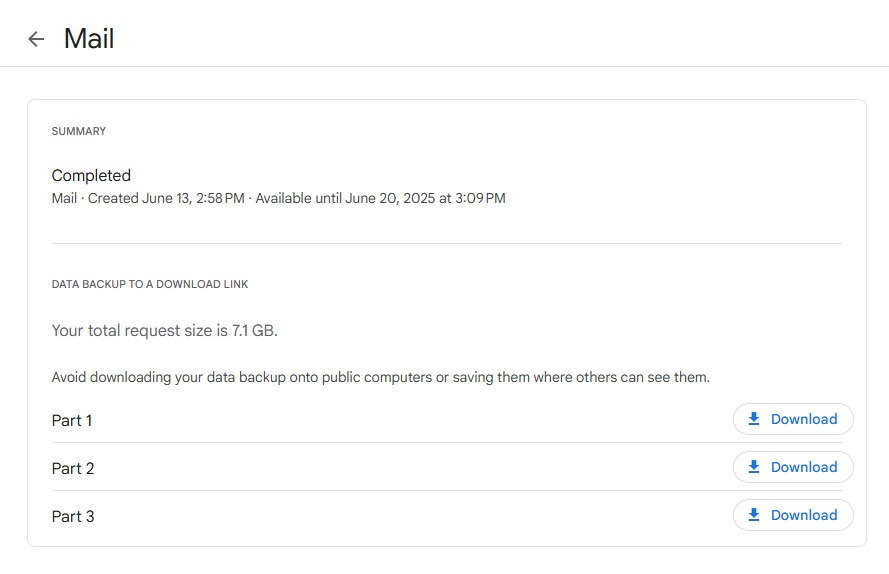
Task: Click the download arrow icon for Part 2
Action: 753,467
